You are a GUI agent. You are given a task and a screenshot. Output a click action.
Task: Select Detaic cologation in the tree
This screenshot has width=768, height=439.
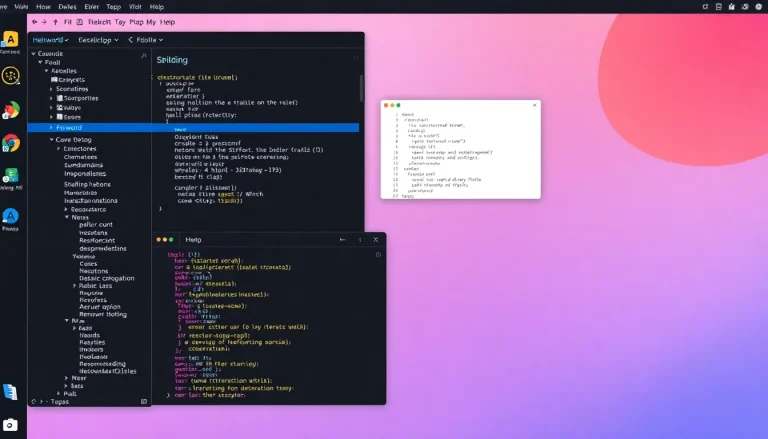tap(107, 278)
